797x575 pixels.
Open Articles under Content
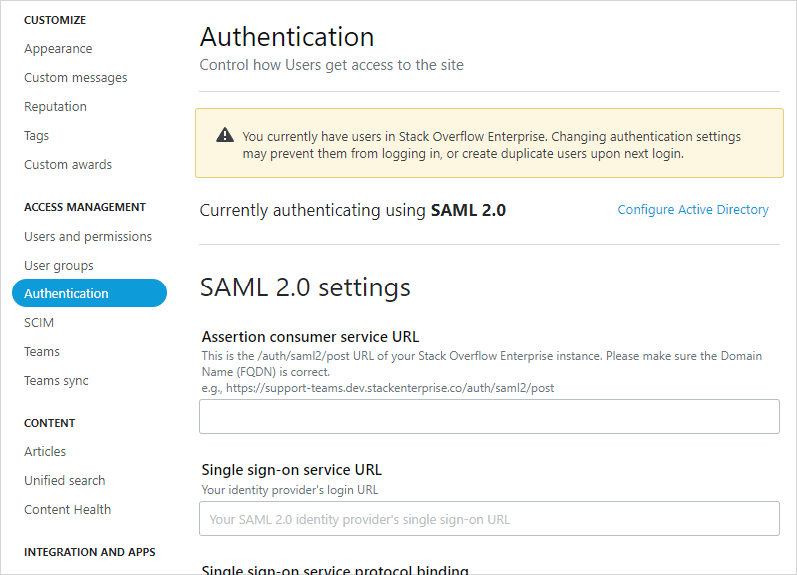(45, 452)
